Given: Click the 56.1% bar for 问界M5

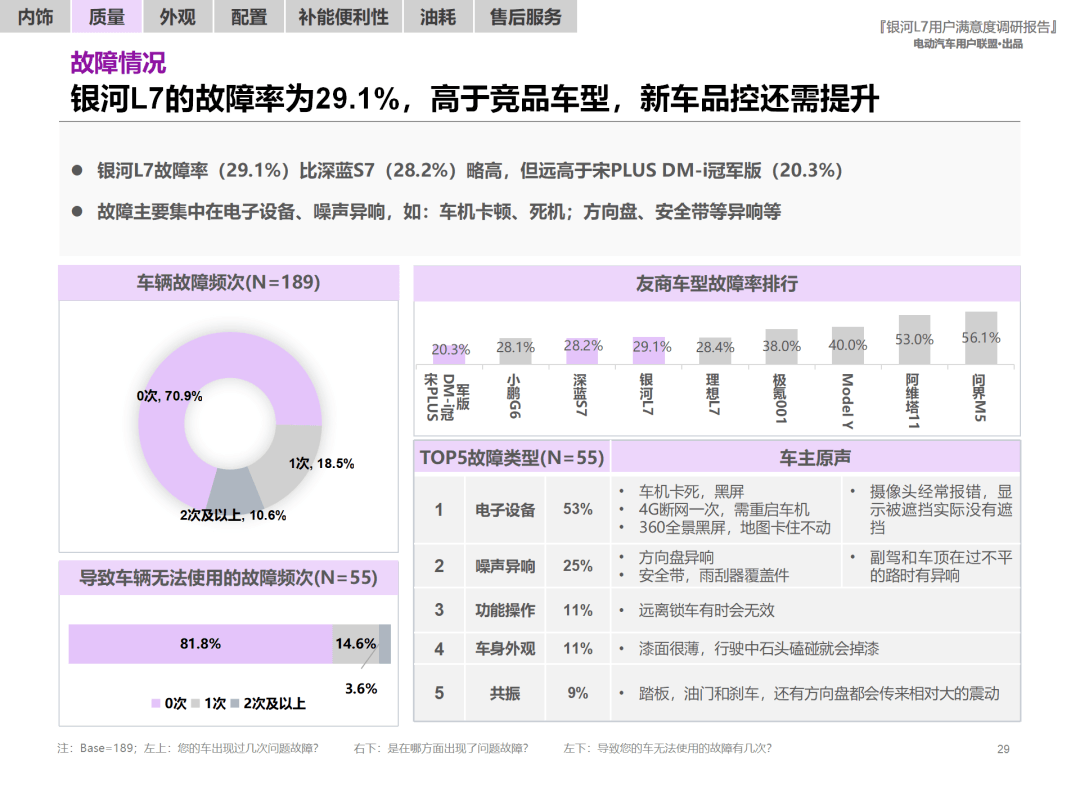Looking at the screenshot, I should 981,338.
